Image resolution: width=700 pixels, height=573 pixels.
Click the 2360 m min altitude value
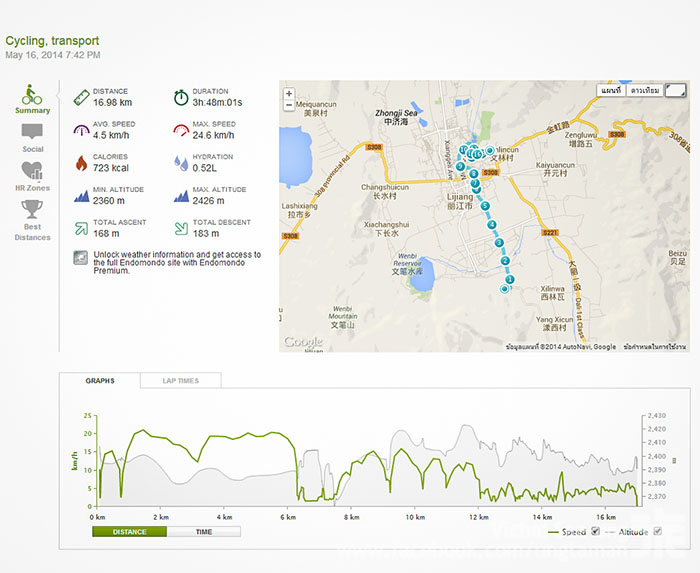pos(108,201)
